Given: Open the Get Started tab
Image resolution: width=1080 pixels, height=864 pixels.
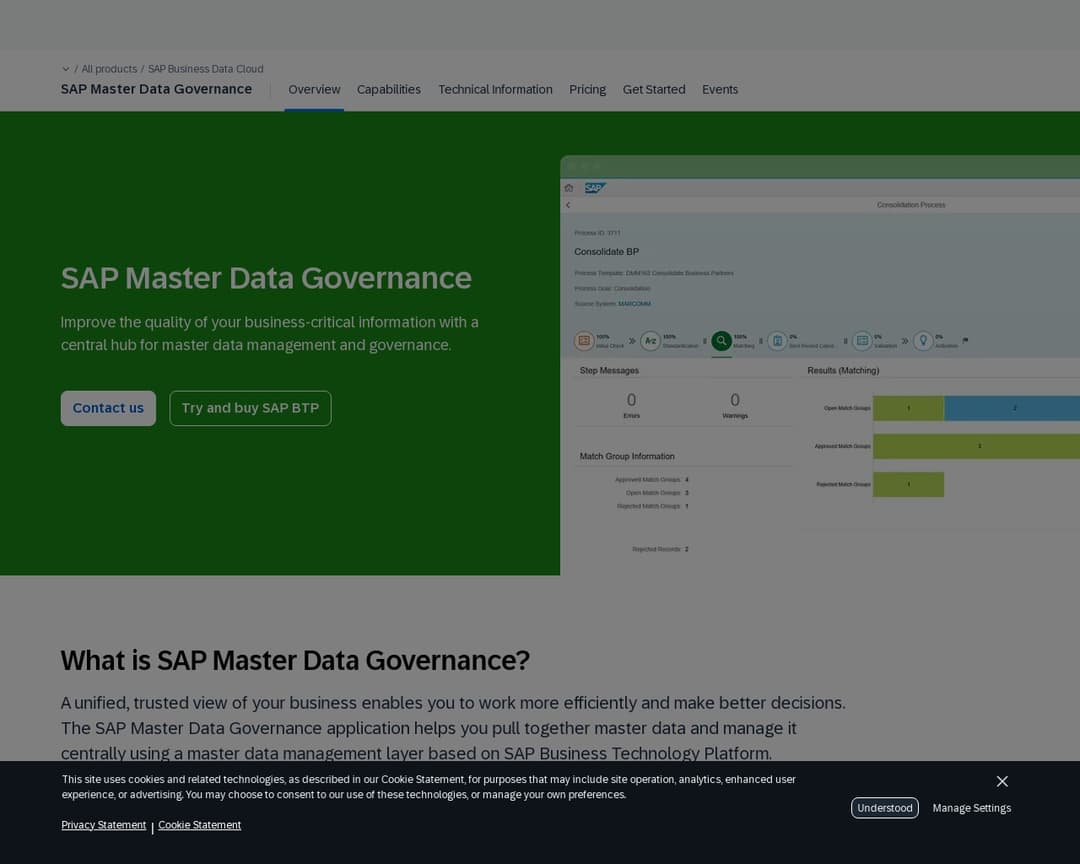Looking at the screenshot, I should [x=654, y=90].
